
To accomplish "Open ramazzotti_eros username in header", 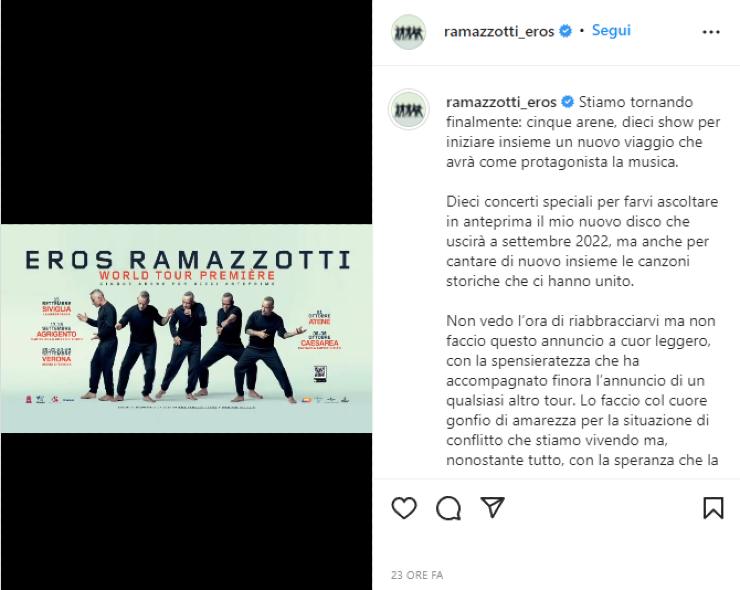I will 499,32.
